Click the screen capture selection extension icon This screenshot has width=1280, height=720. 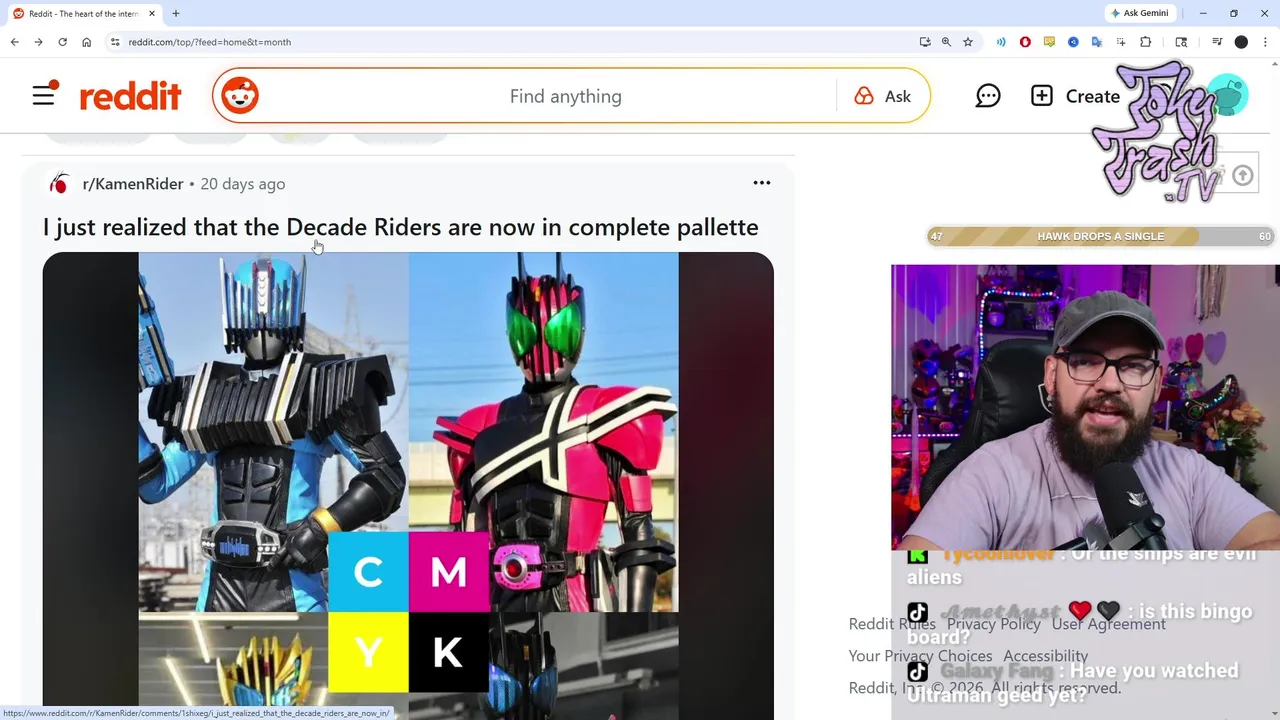click(x=1121, y=42)
